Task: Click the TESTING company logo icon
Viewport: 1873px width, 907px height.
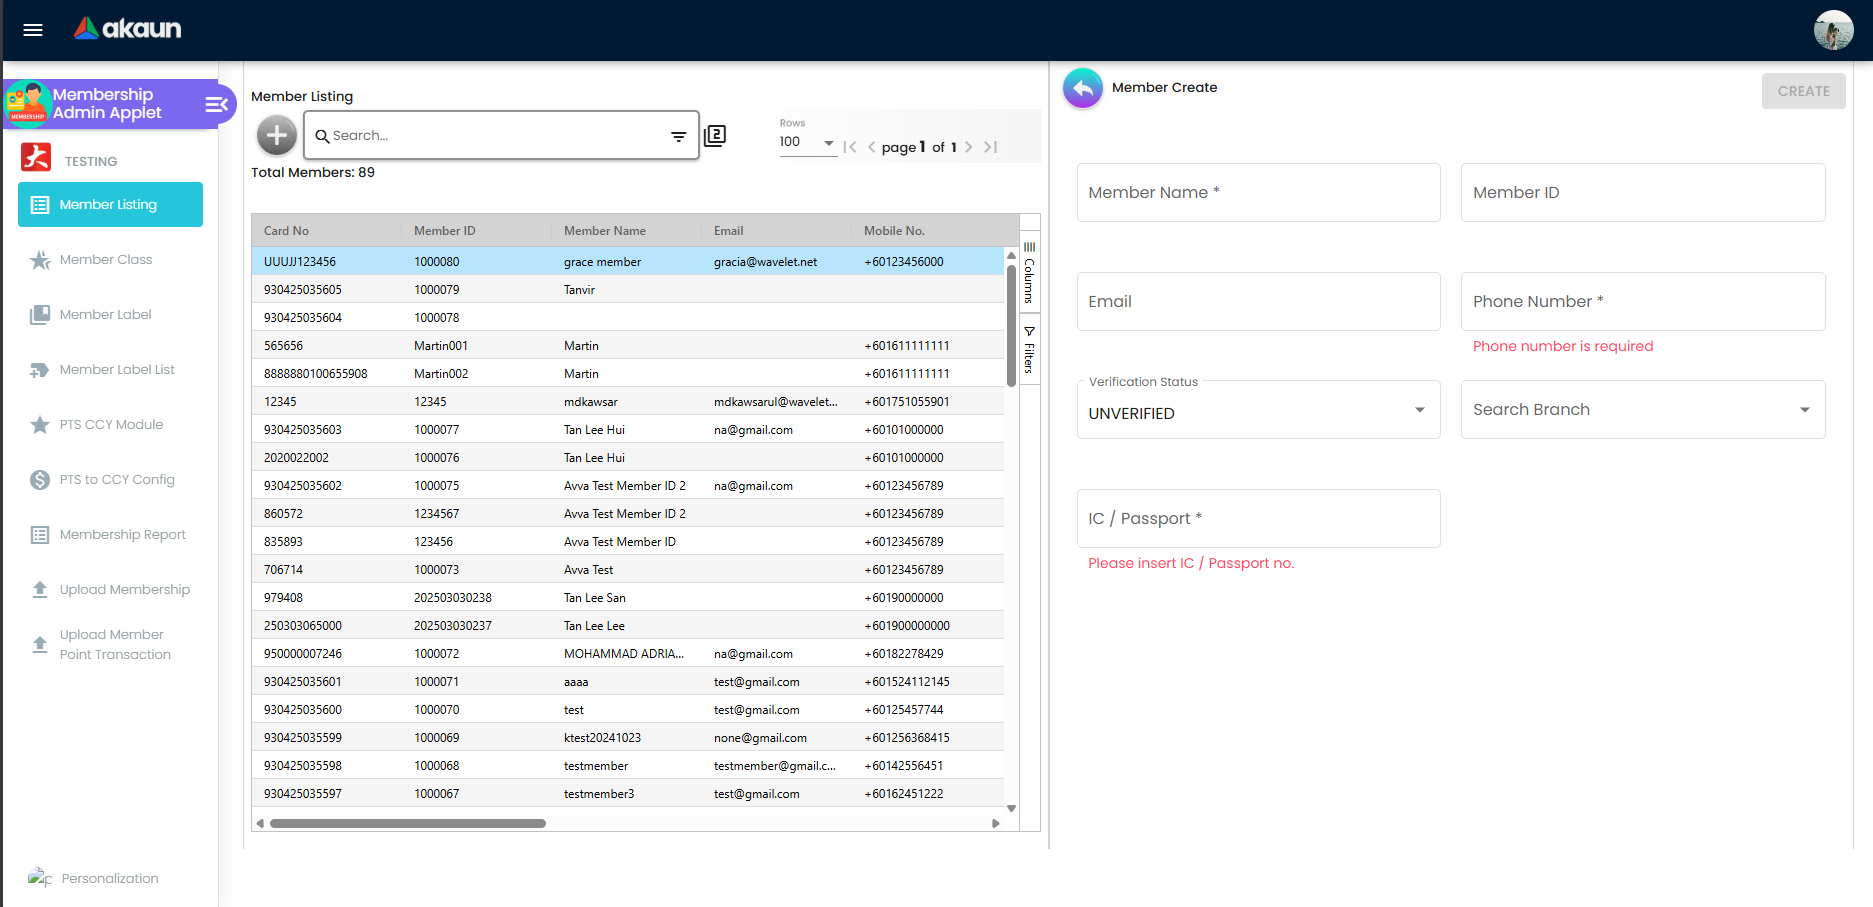Action: pos(36,158)
